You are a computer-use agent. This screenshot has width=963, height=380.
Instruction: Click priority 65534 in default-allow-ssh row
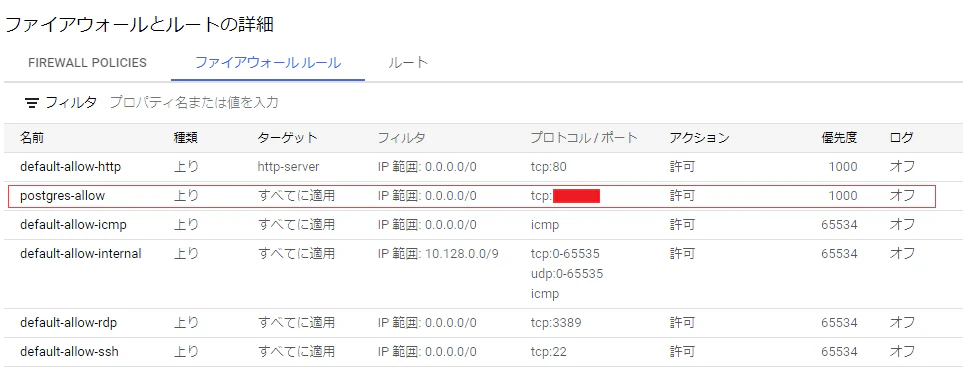pyautogui.click(x=839, y=352)
